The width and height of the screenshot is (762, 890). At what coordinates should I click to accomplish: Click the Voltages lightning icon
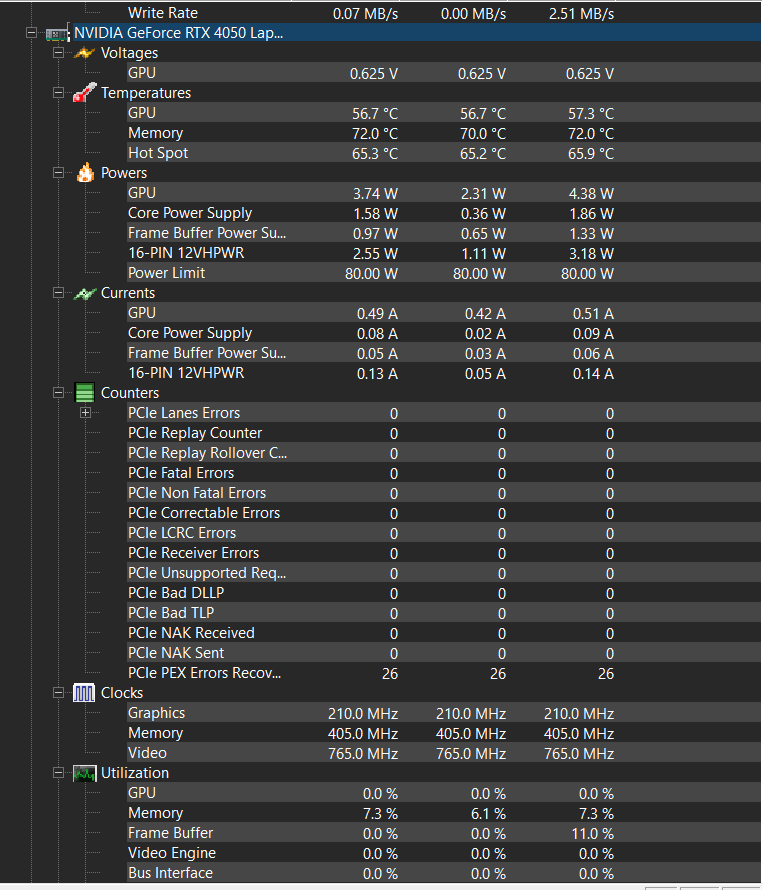84,53
